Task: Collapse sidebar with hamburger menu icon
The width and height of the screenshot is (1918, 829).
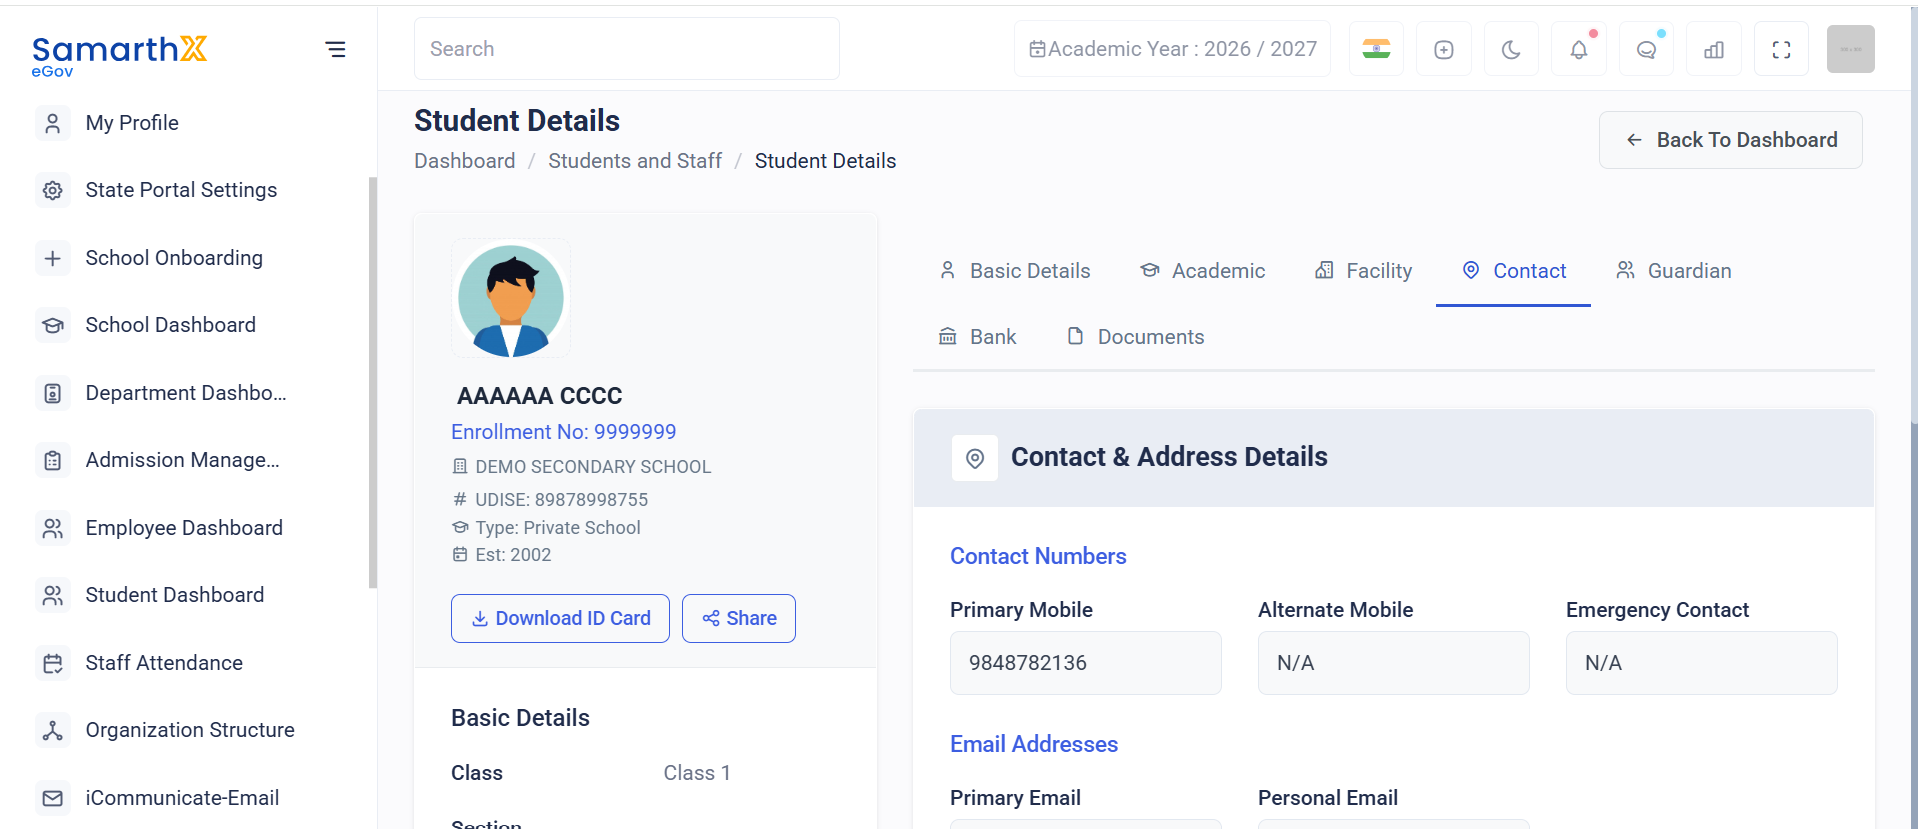Action: pyautogui.click(x=335, y=49)
